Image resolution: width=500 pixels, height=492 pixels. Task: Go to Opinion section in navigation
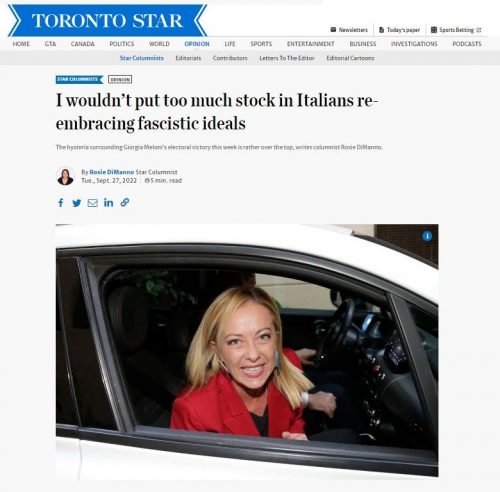click(x=197, y=44)
